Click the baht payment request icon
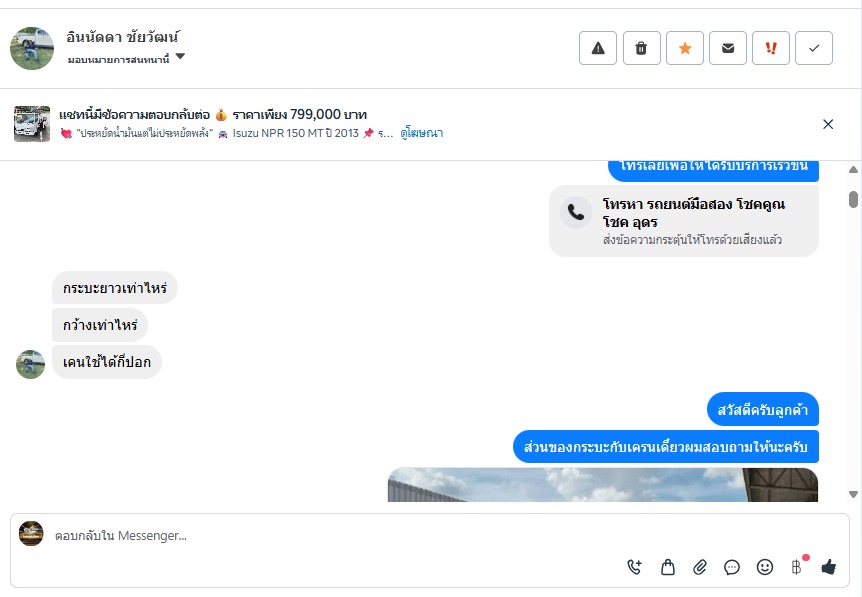 pyautogui.click(x=797, y=567)
